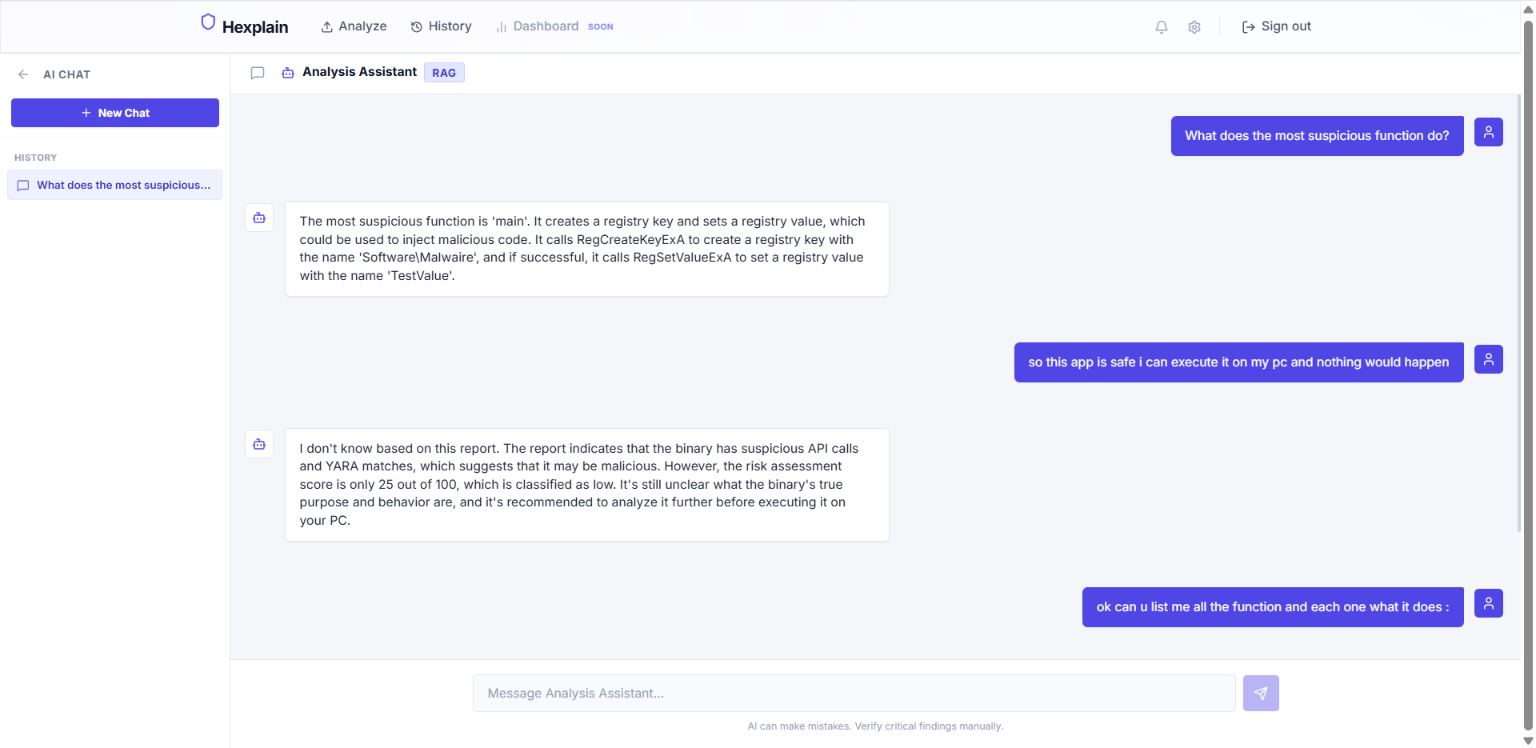1536x748 pixels.
Task: Click the 'so this app is safe' message bubble
Action: point(1239,362)
